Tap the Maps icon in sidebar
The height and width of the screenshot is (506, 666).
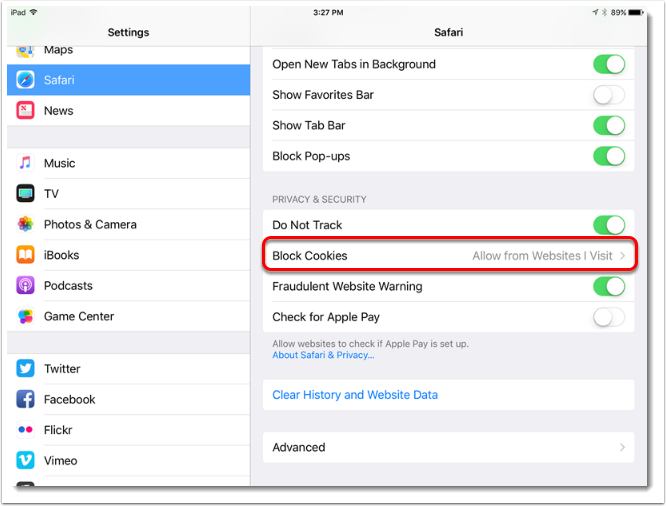(25, 51)
